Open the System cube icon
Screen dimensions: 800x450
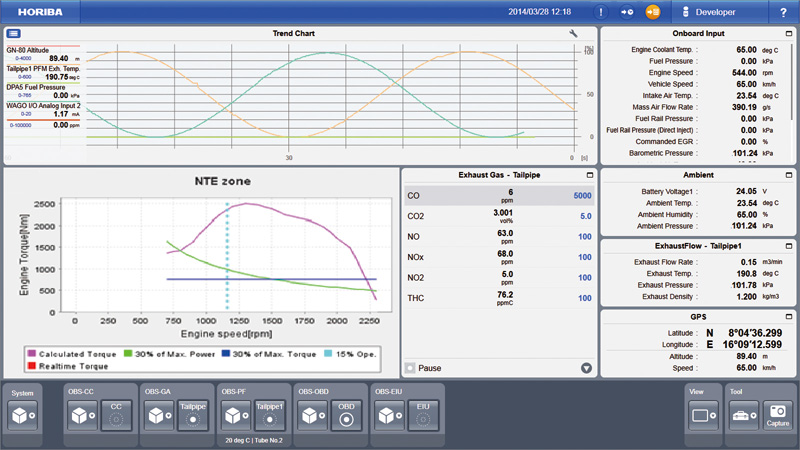click(23, 414)
